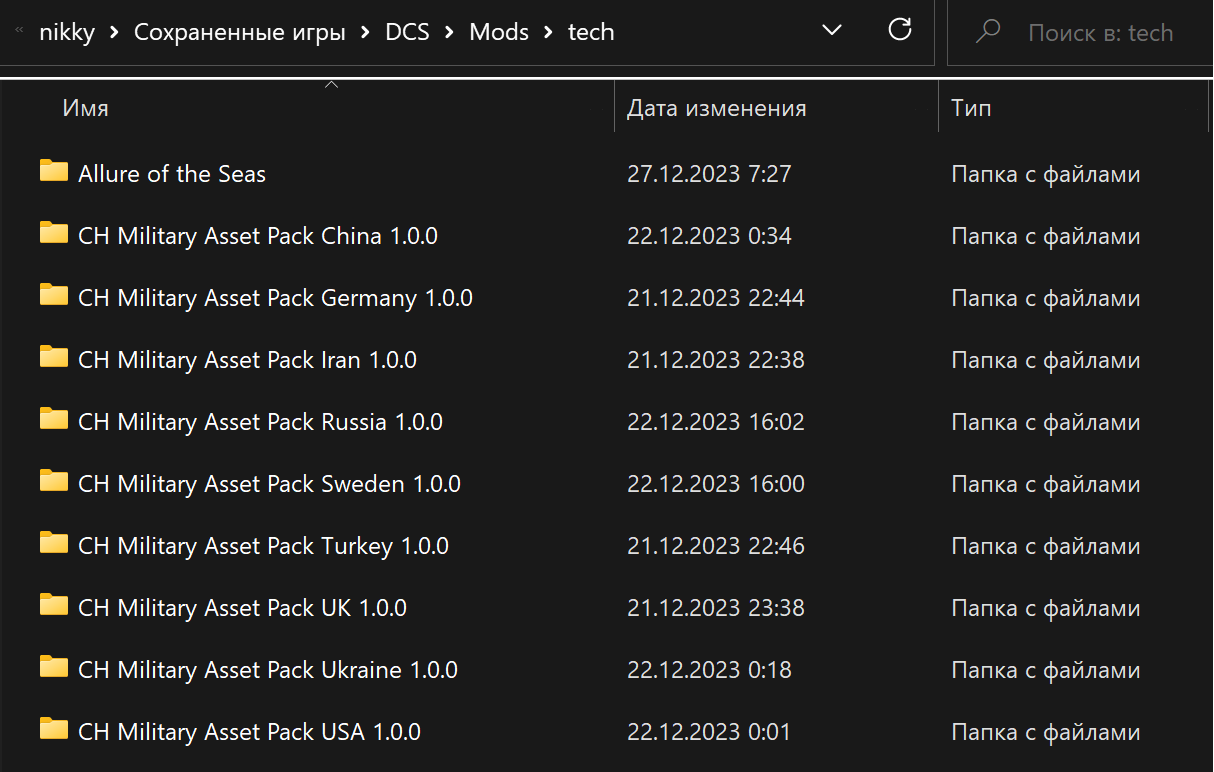This screenshot has width=1214, height=772.
Task: Click the date 21.12.2023 22:46
Action: click(x=716, y=546)
